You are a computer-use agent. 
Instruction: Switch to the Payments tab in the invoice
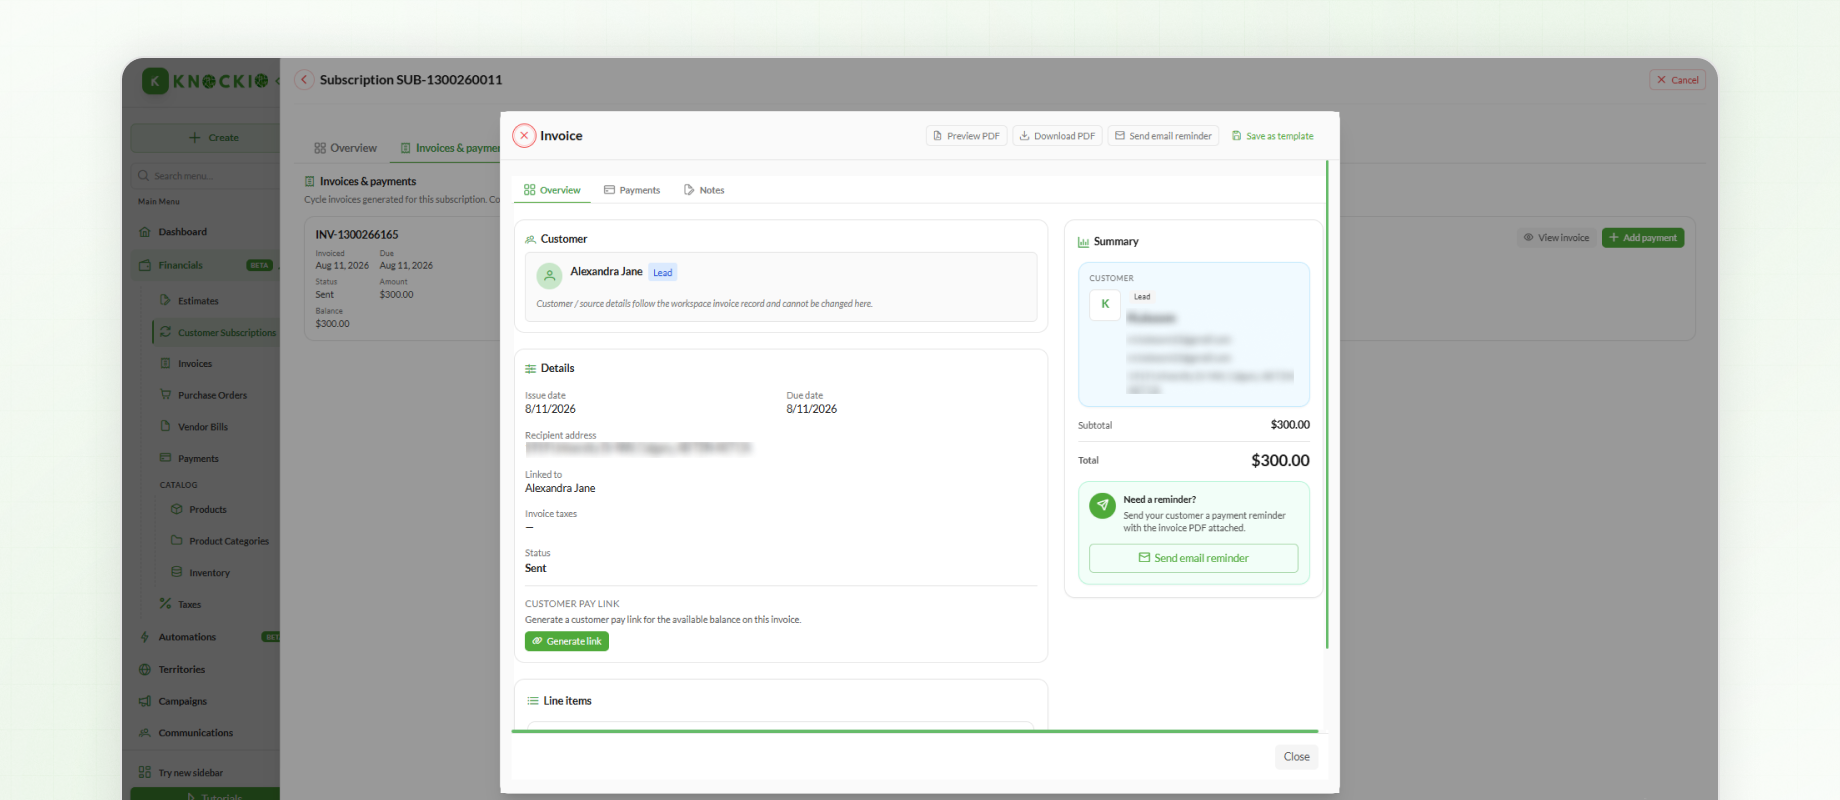click(632, 190)
